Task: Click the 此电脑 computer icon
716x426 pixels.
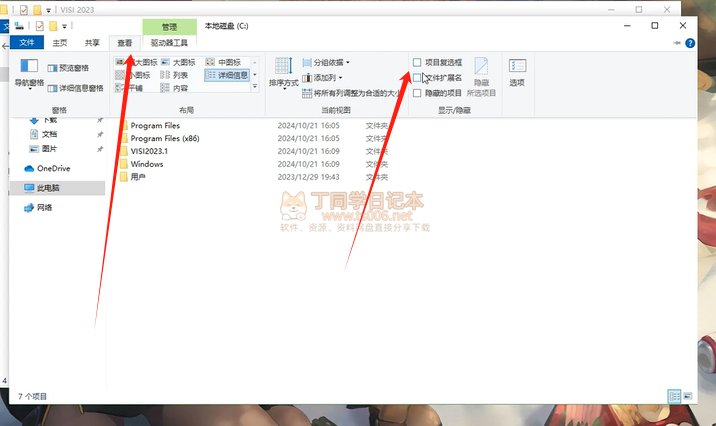Action: [29, 188]
